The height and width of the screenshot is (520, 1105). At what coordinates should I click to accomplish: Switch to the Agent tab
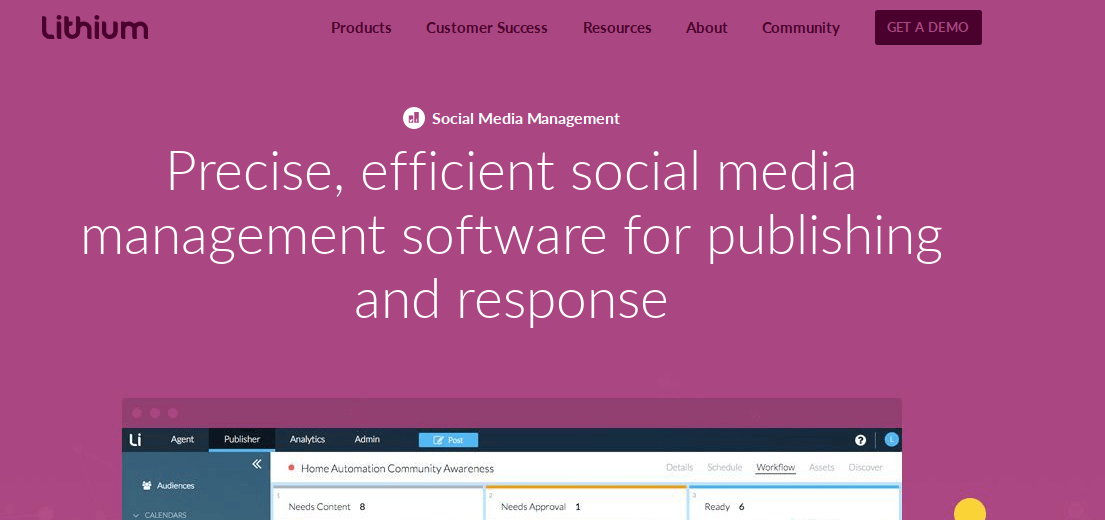coord(183,439)
